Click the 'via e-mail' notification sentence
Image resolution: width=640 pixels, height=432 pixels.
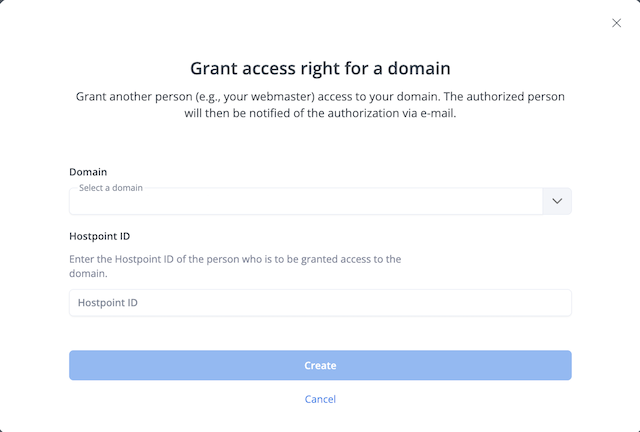(x=320, y=113)
